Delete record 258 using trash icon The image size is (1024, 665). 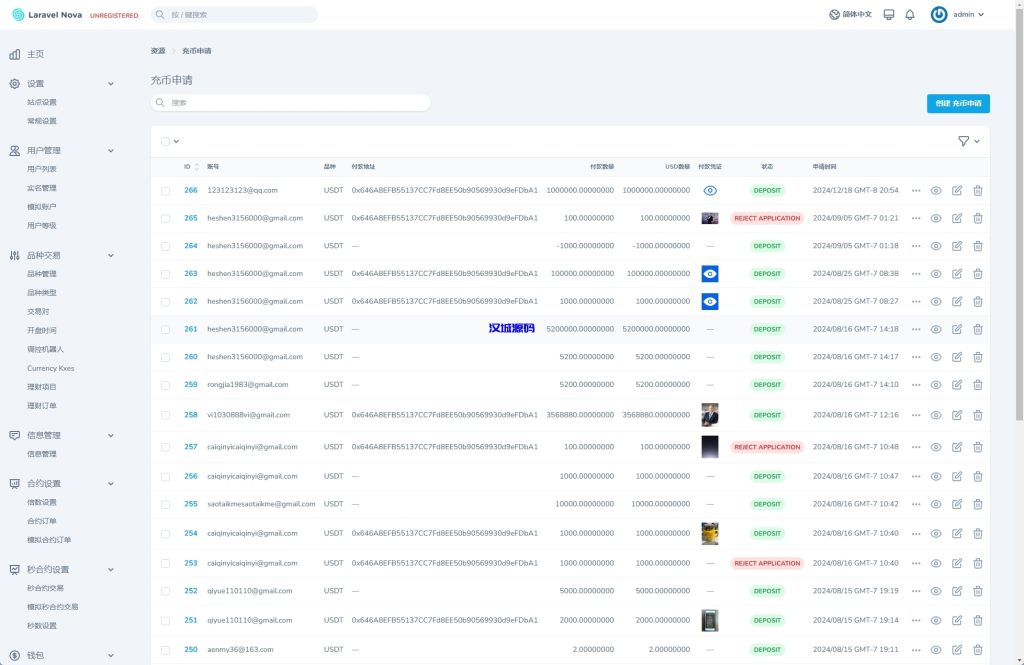[978, 415]
